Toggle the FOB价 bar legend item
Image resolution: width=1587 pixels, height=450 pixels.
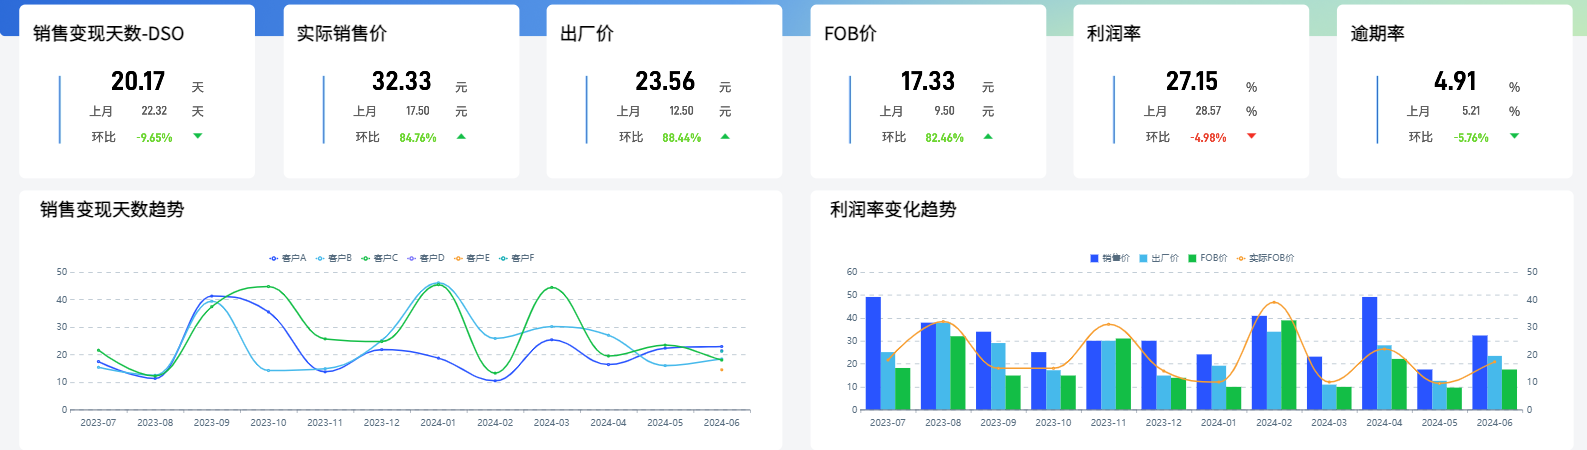(1208, 258)
